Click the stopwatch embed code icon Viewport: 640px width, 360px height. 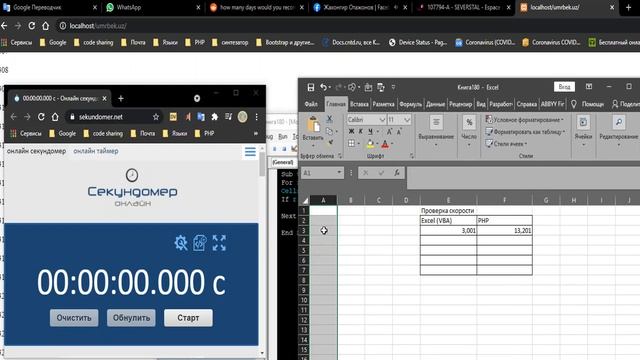tap(200, 243)
